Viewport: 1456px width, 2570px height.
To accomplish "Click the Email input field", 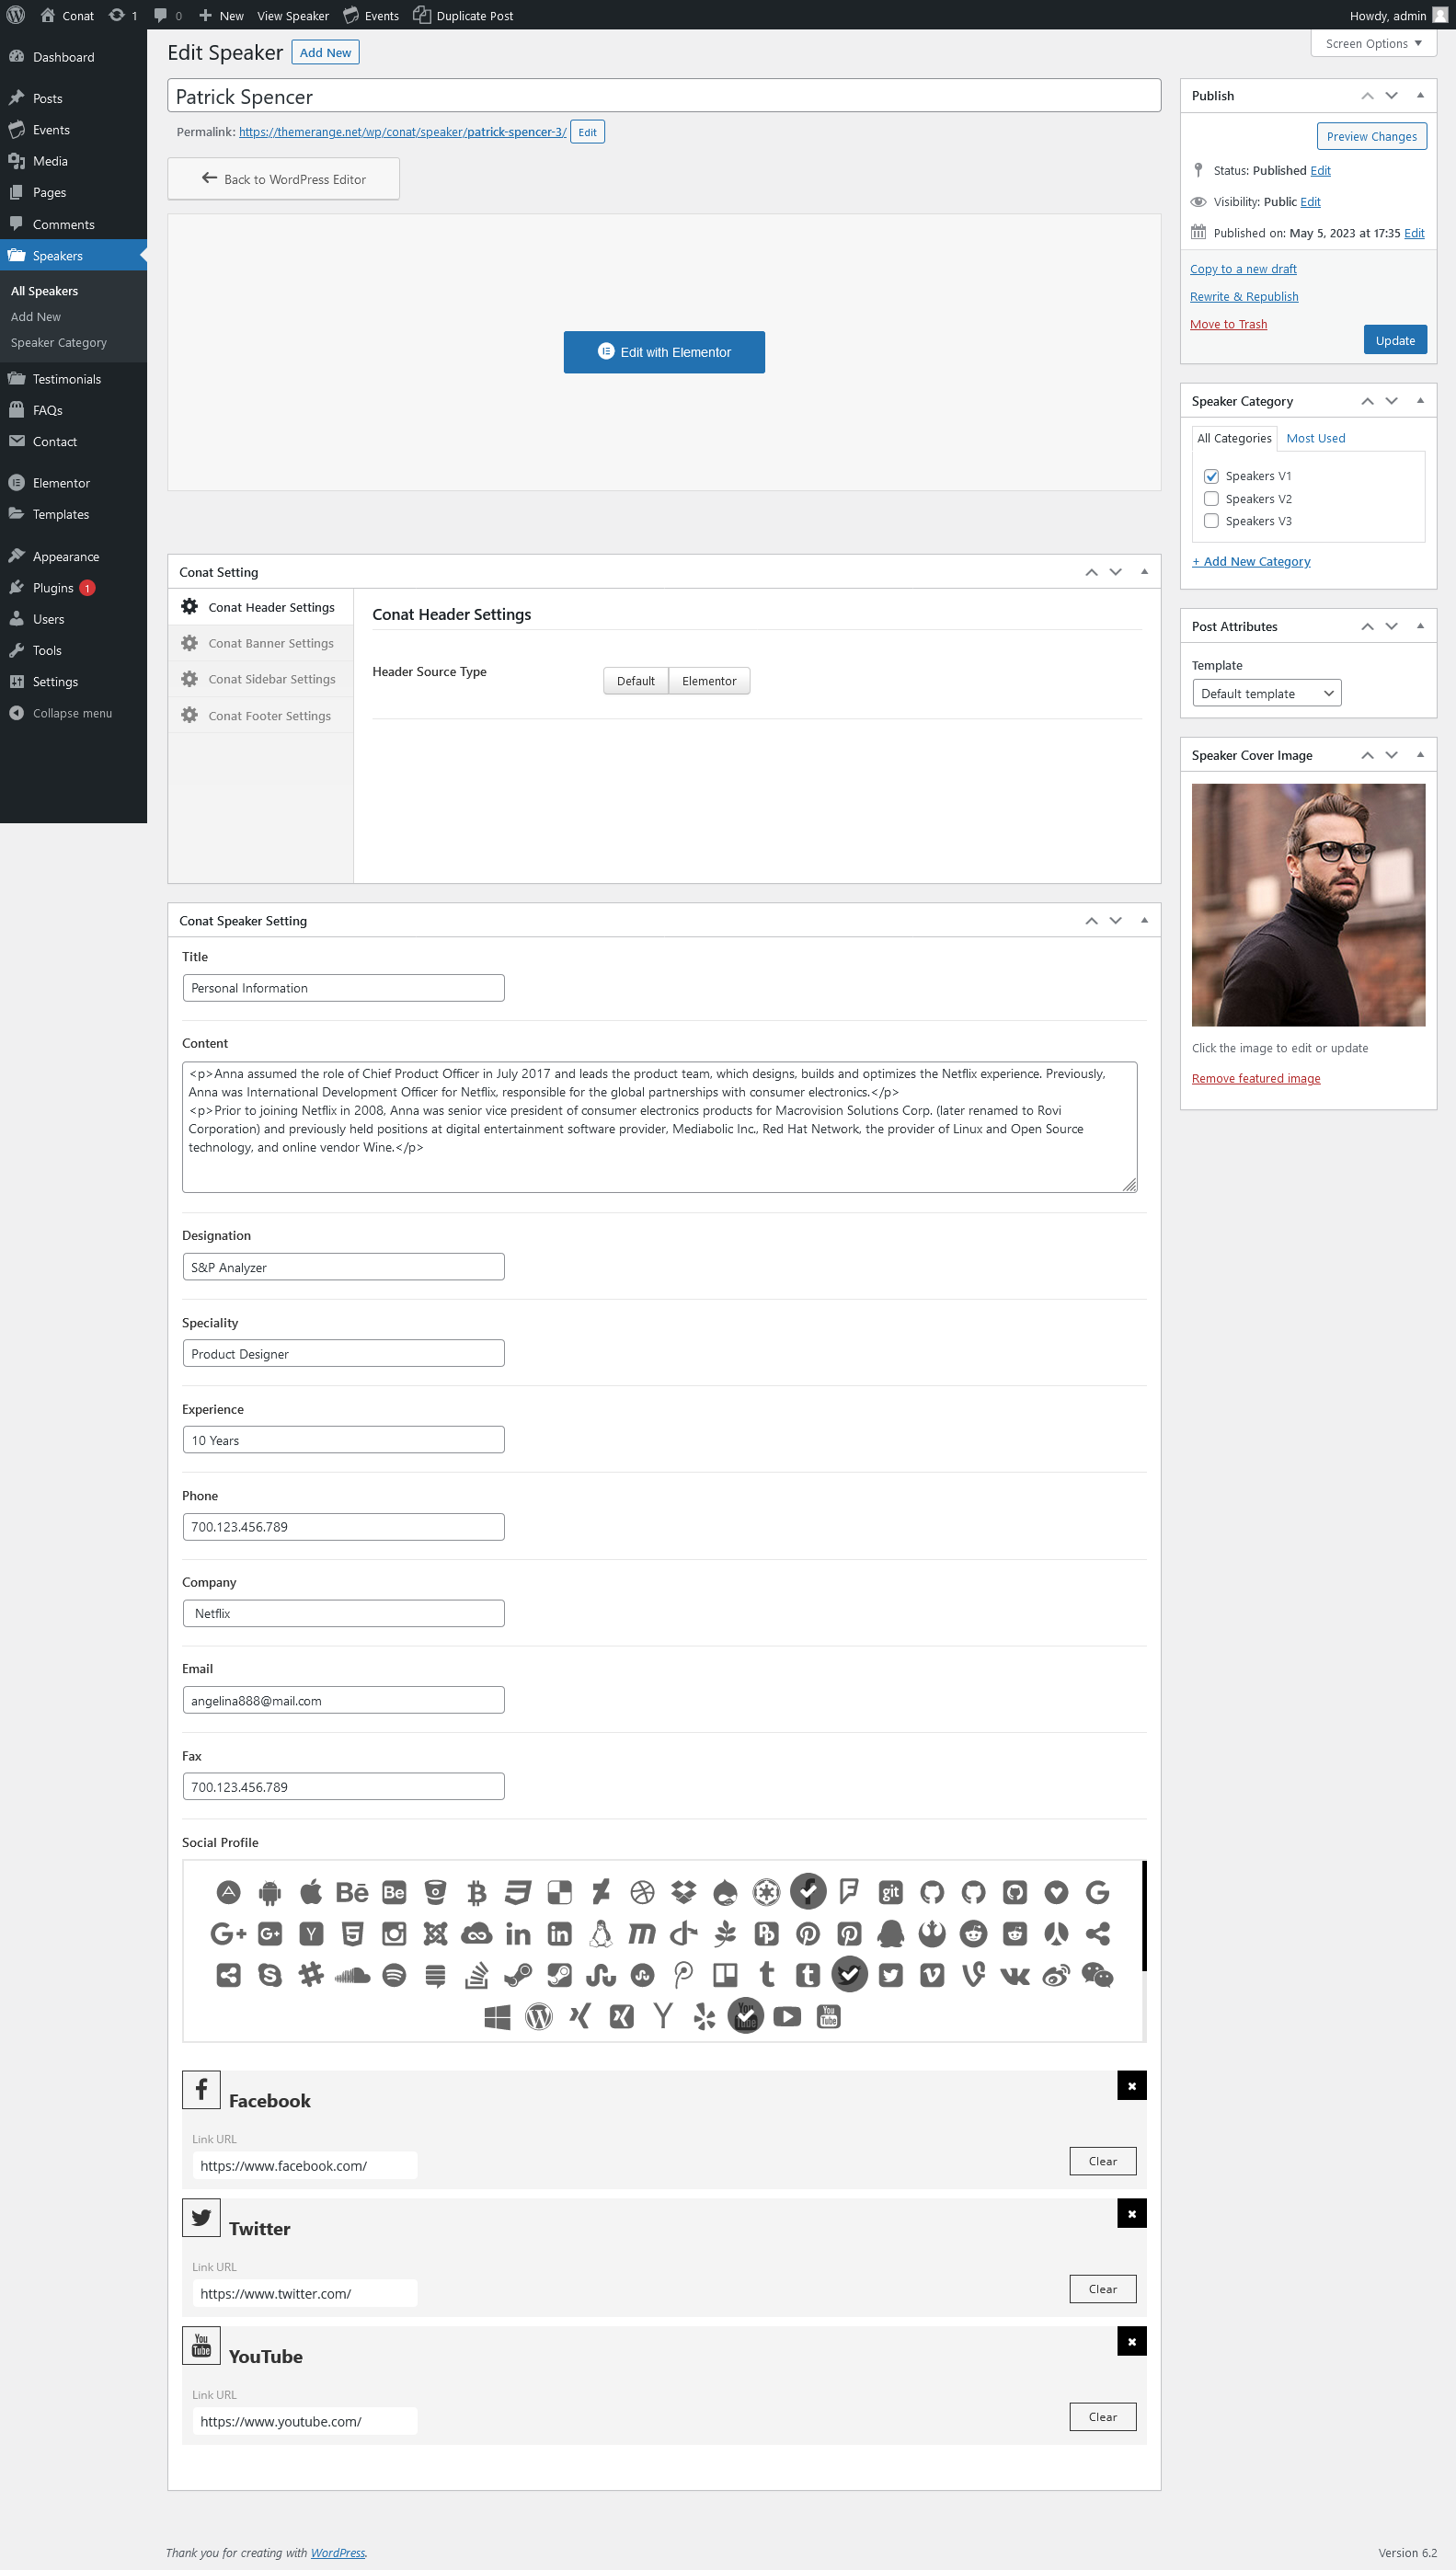I will [x=343, y=1700].
